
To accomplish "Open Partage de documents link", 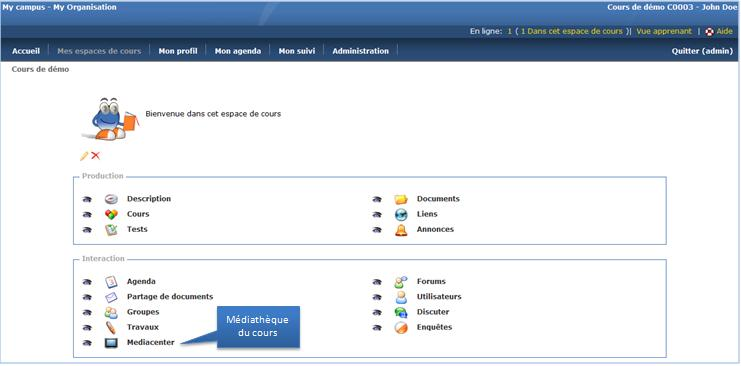I will pos(170,297).
